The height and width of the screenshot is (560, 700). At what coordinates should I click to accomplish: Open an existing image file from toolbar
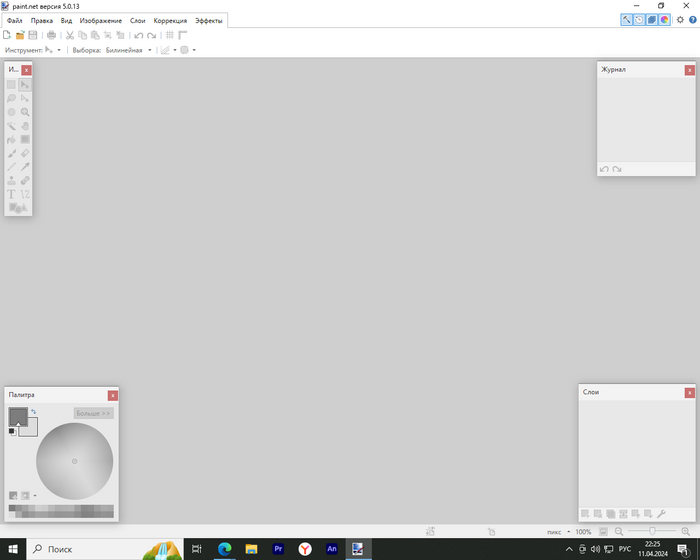click(20, 35)
